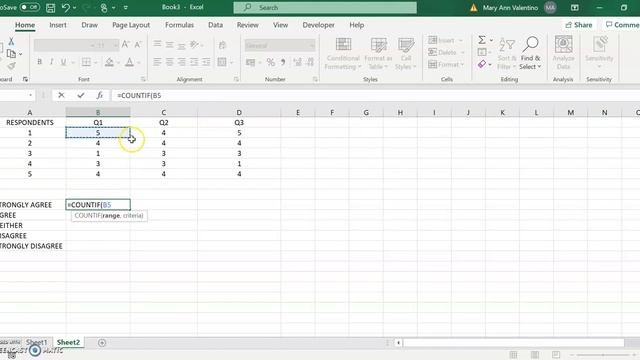The width and height of the screenshot is (640, 360).
Task: Click Page Layout view icon in status bar
Action: pyautogui.click(x=535, y=355)
